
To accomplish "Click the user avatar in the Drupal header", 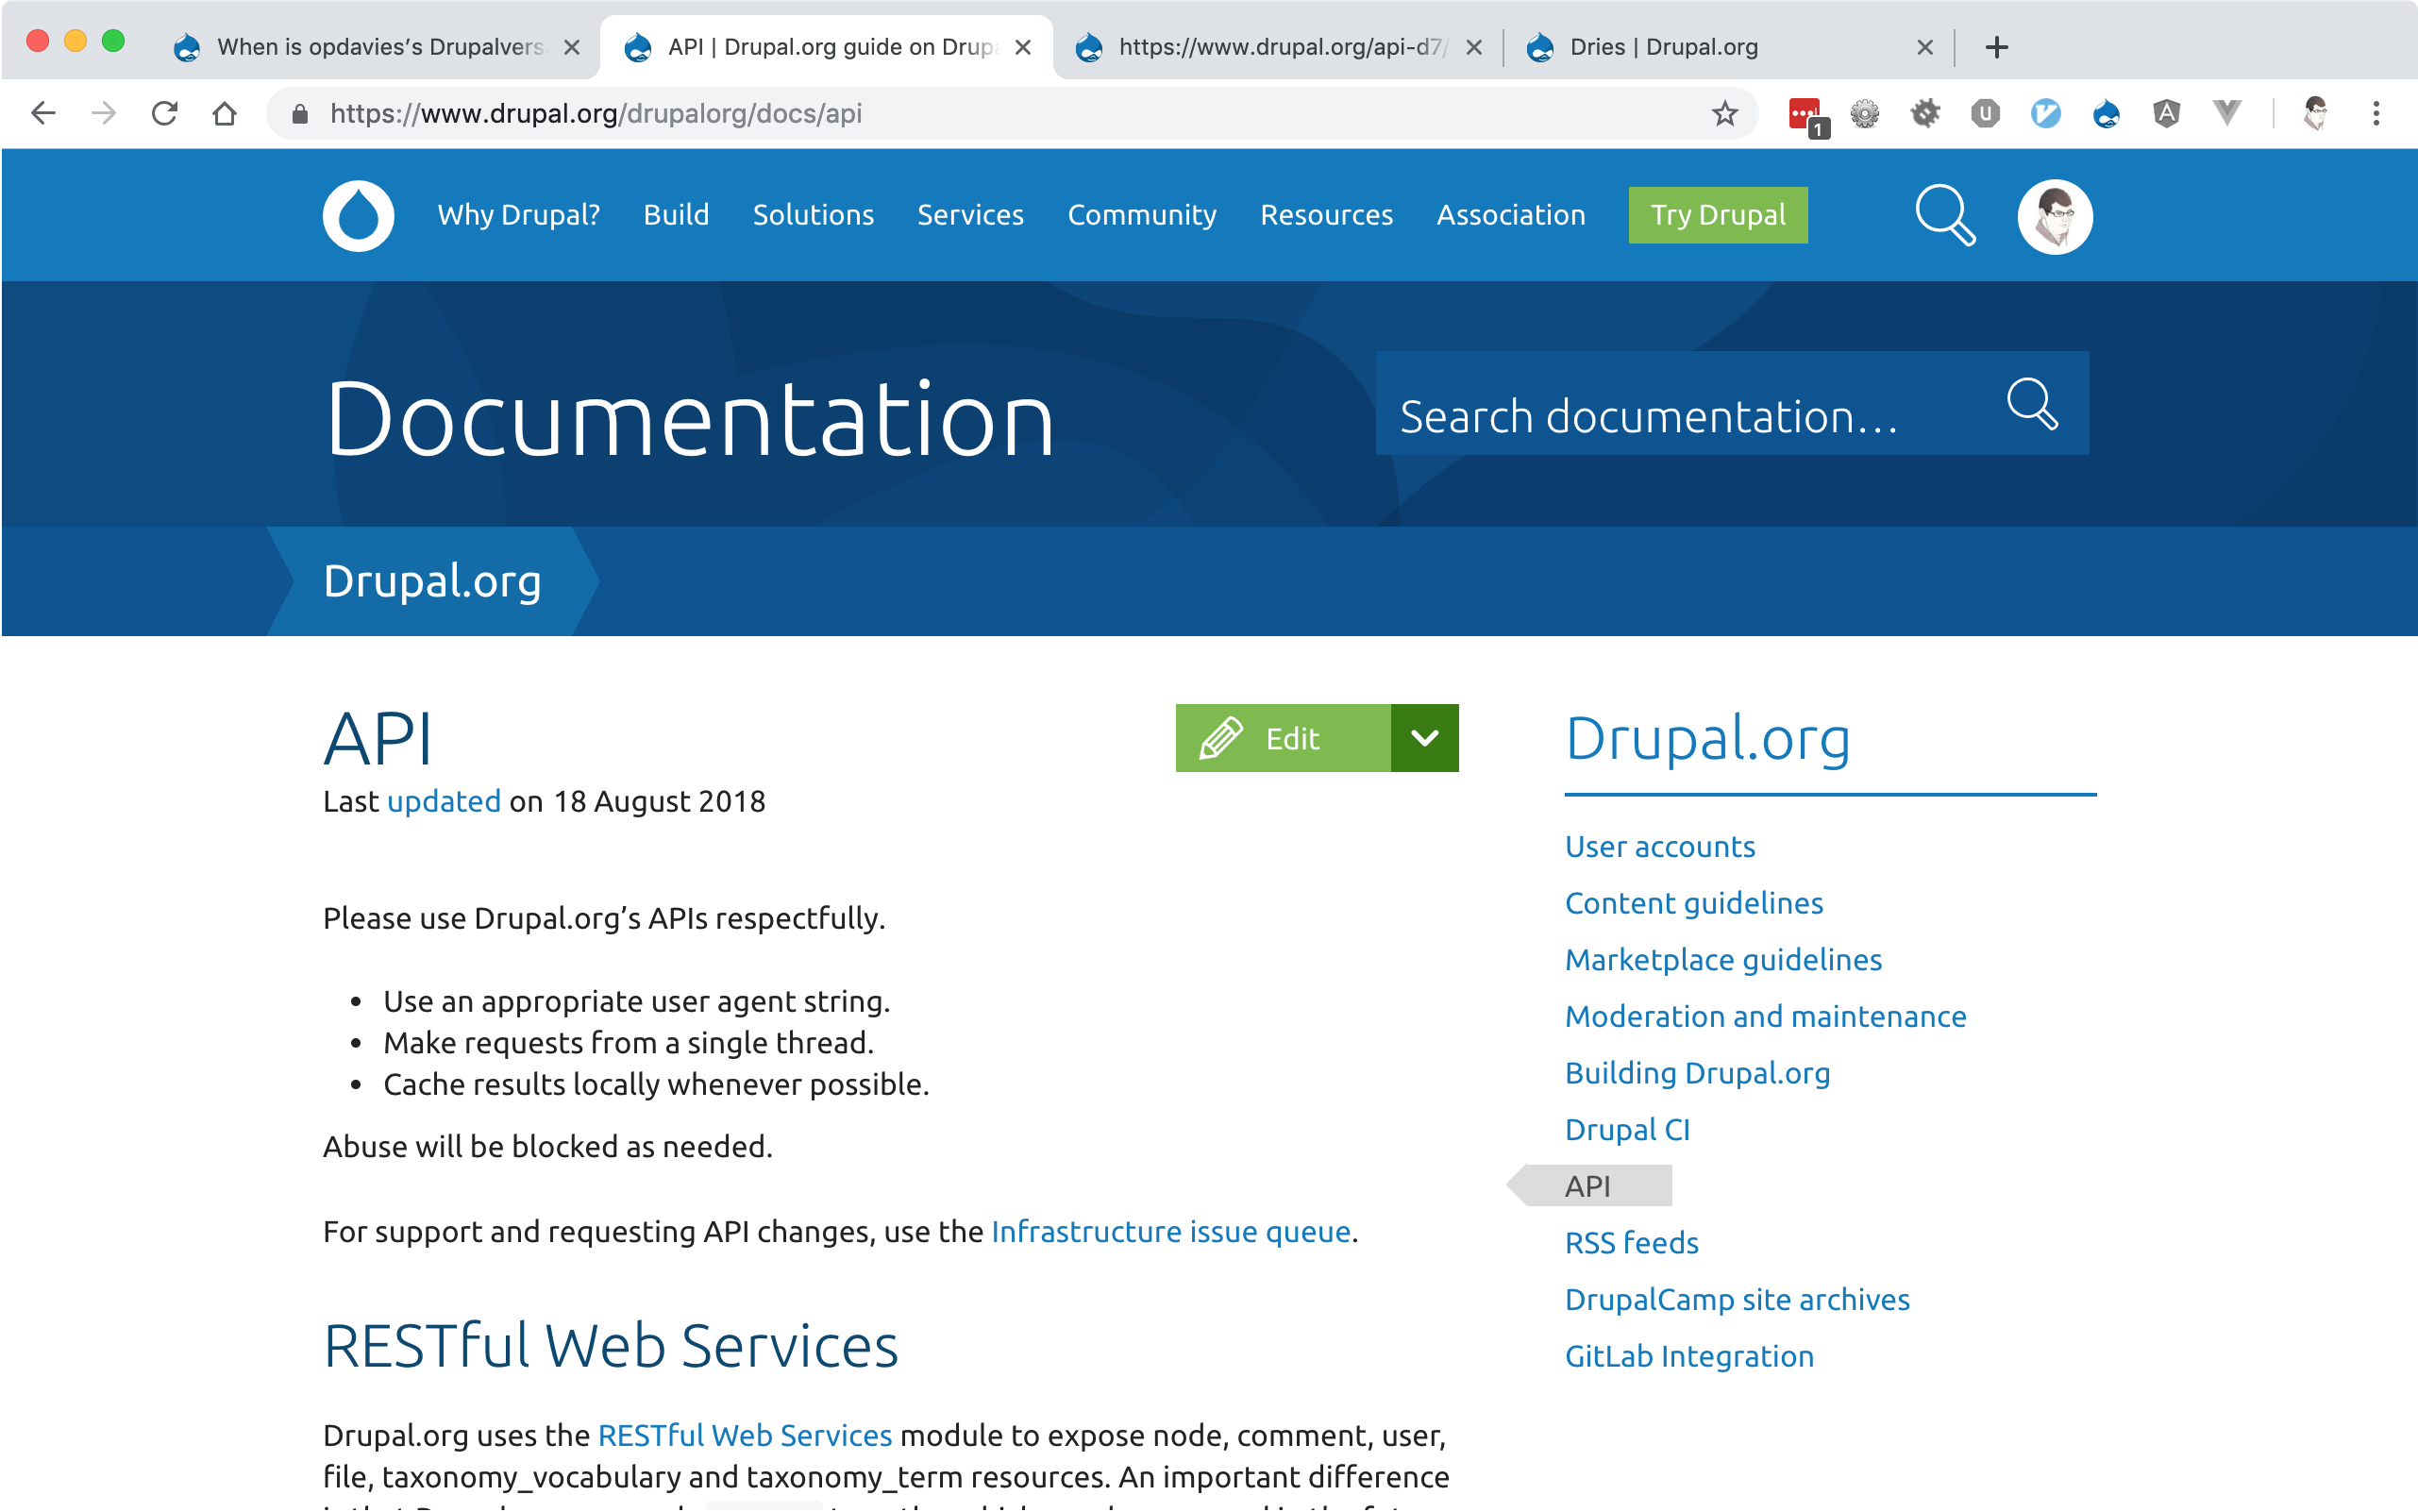I will (x=2054, y=216).
